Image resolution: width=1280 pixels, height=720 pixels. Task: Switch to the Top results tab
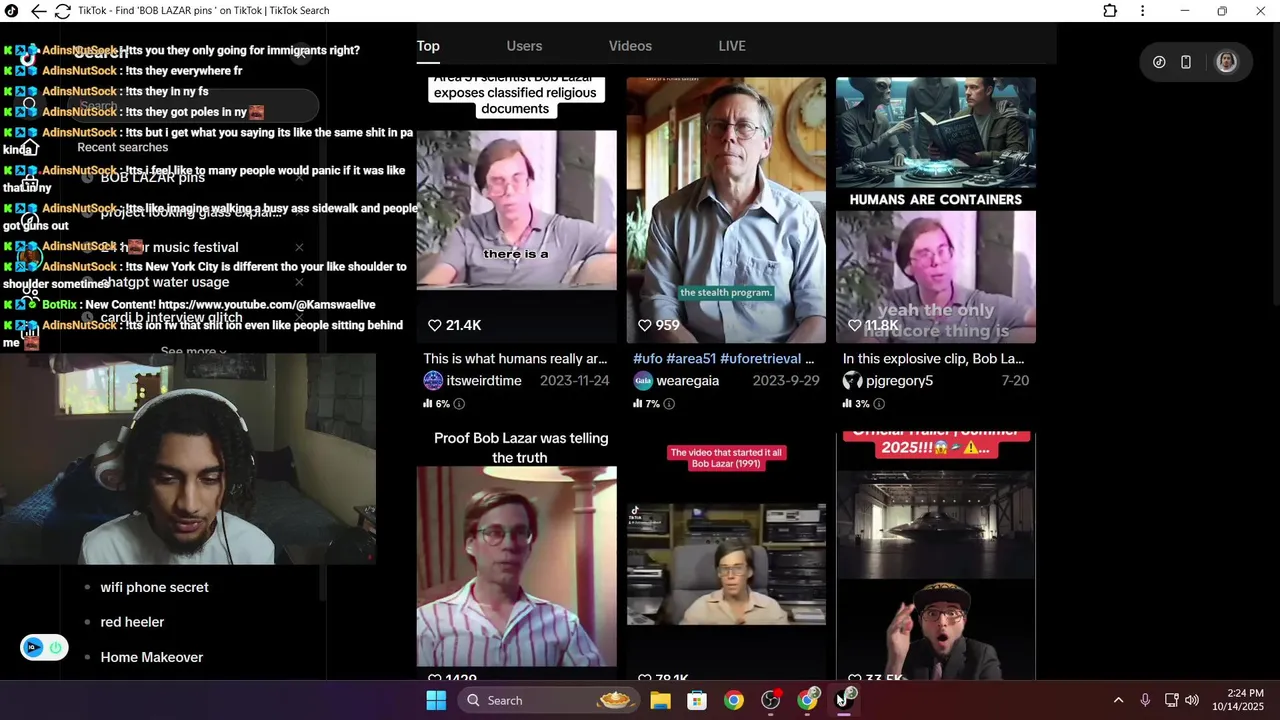coord(428,46)
